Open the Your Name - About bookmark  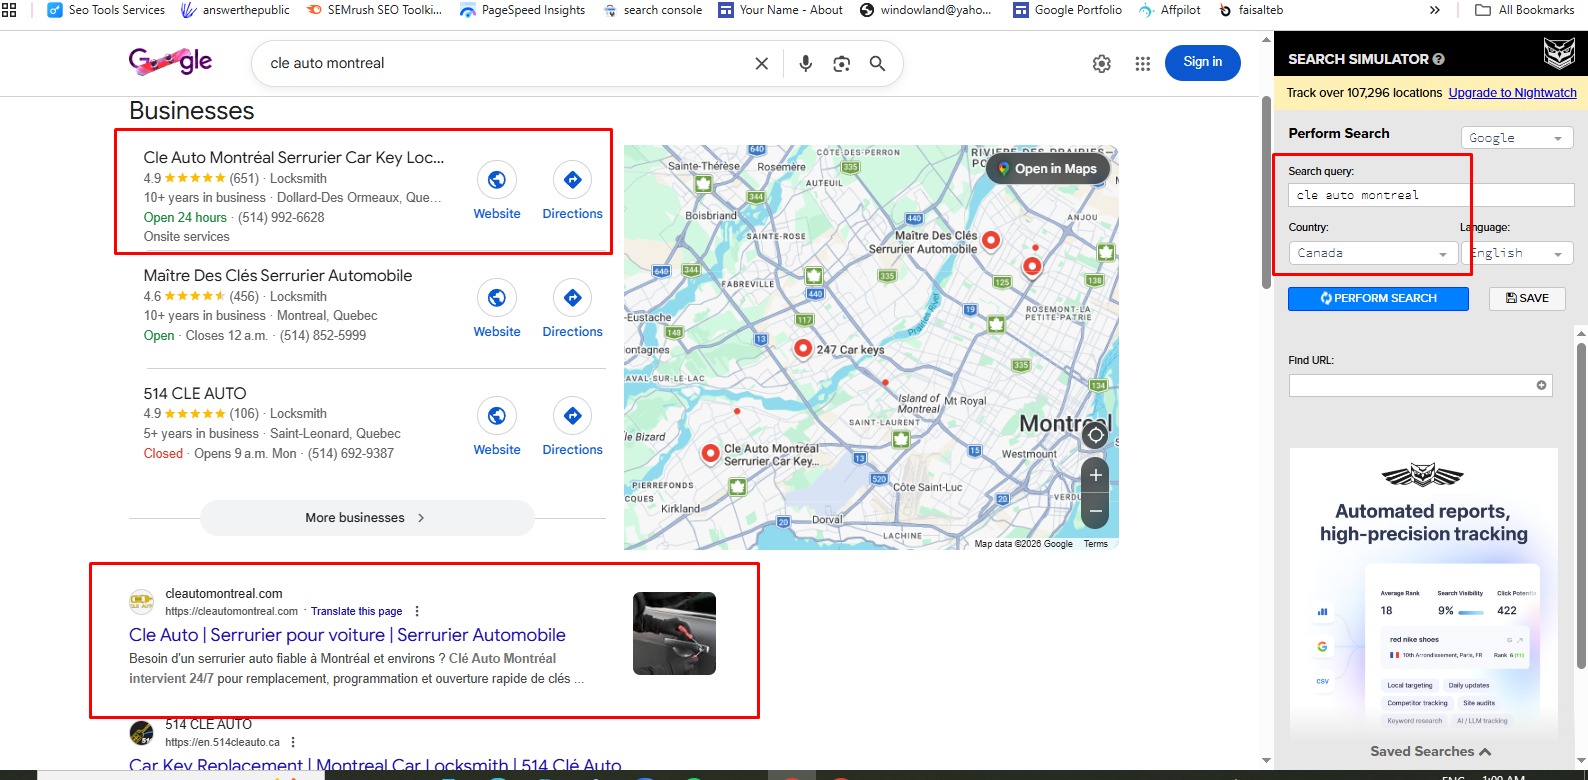[780, 10]
